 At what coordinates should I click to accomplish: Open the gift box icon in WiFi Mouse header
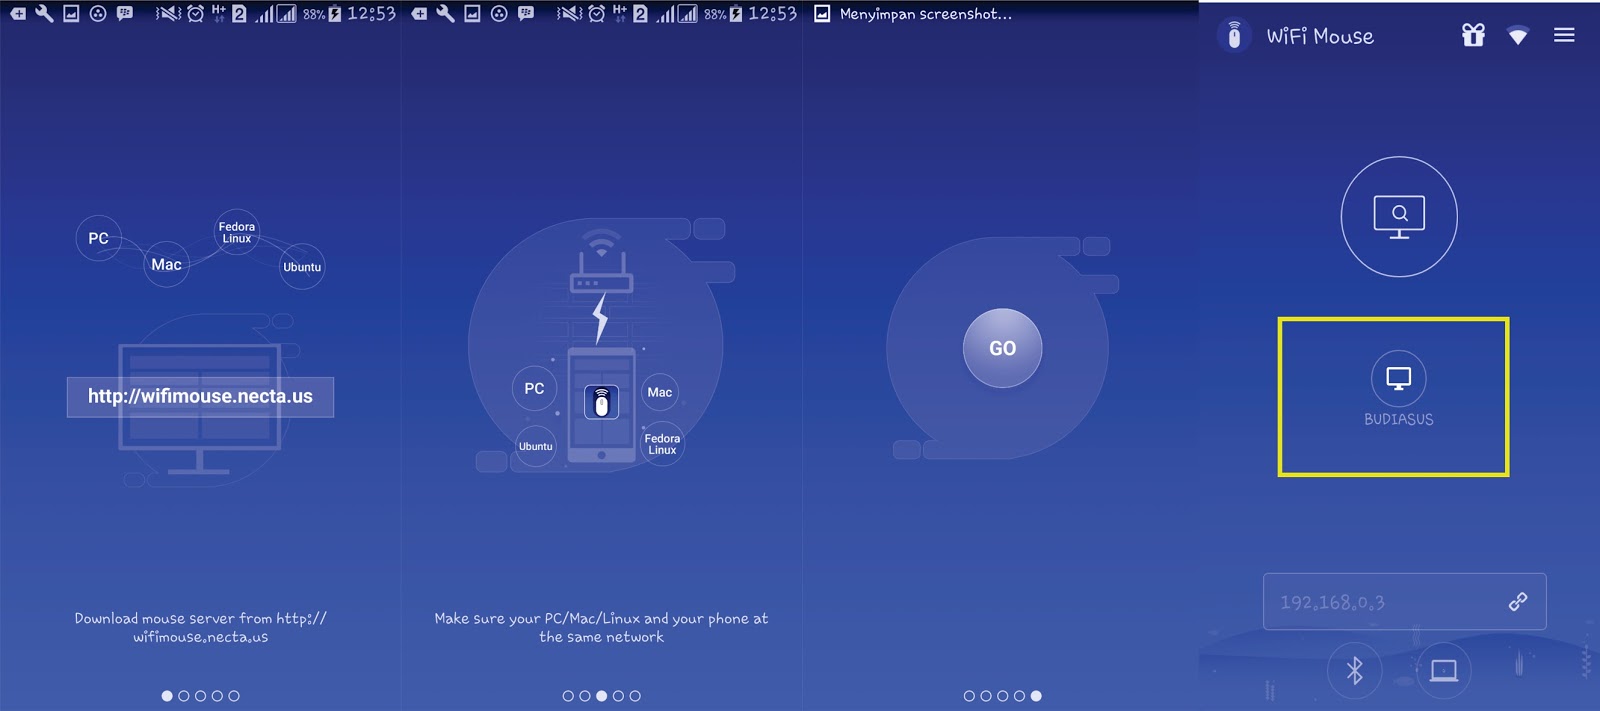coord(1473,35)
